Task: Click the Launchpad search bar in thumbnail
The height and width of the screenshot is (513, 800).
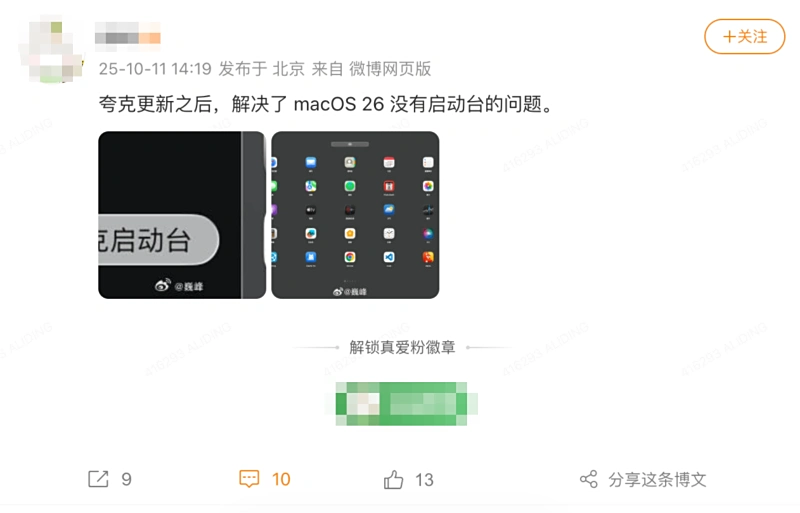Action: (x=349, y=144)
